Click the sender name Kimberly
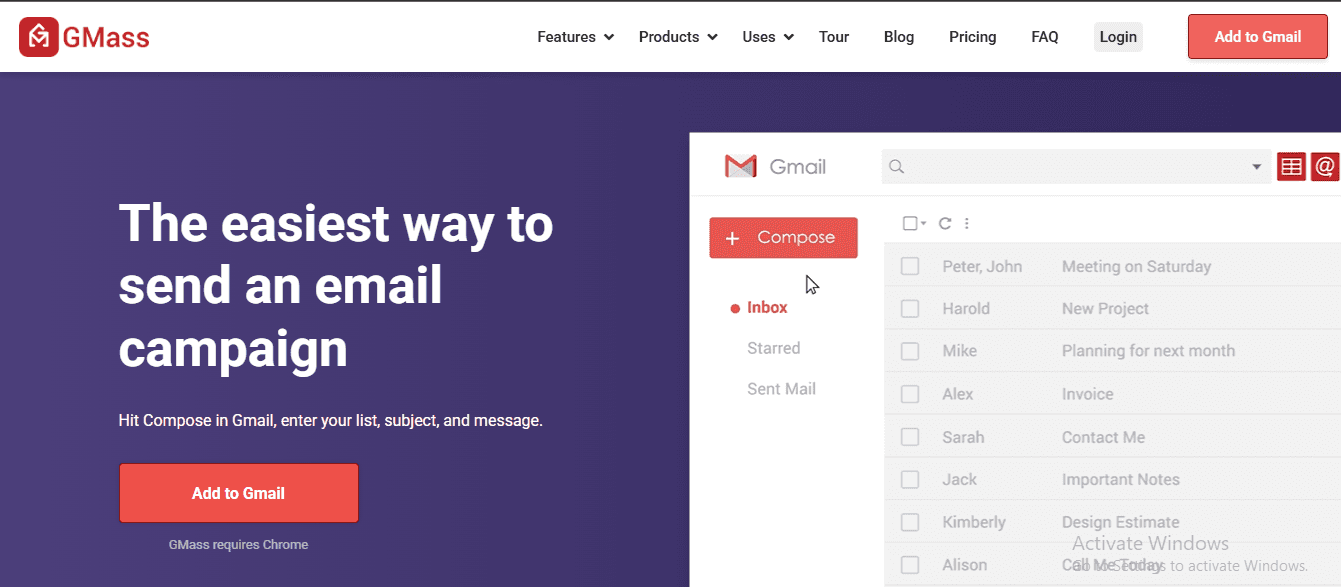The height and width of the screenshot is (587, 1341). [974, 522]
